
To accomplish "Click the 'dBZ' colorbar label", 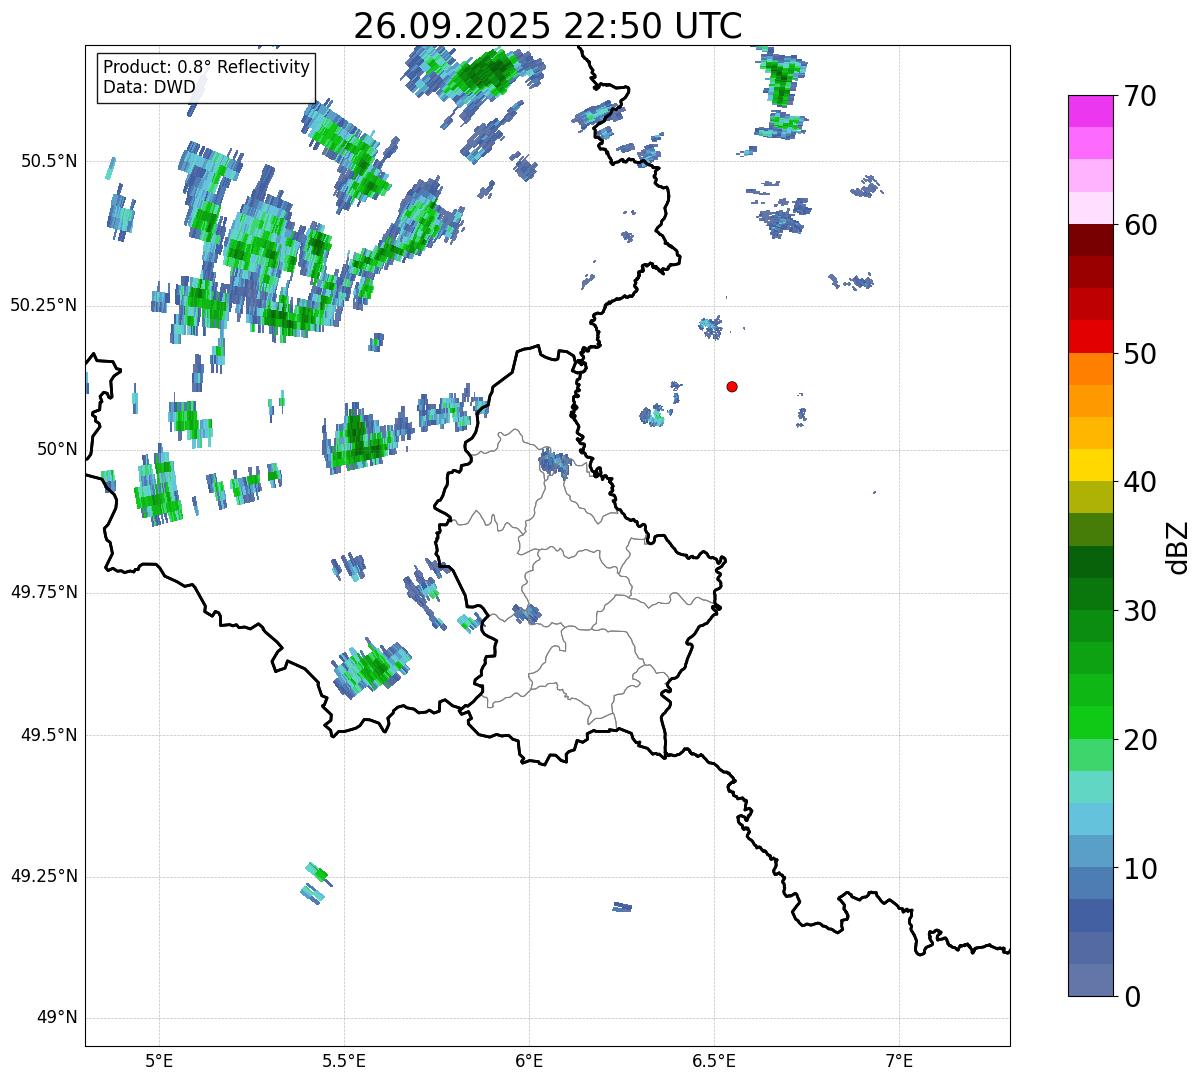I will [x=1178, y=547].
